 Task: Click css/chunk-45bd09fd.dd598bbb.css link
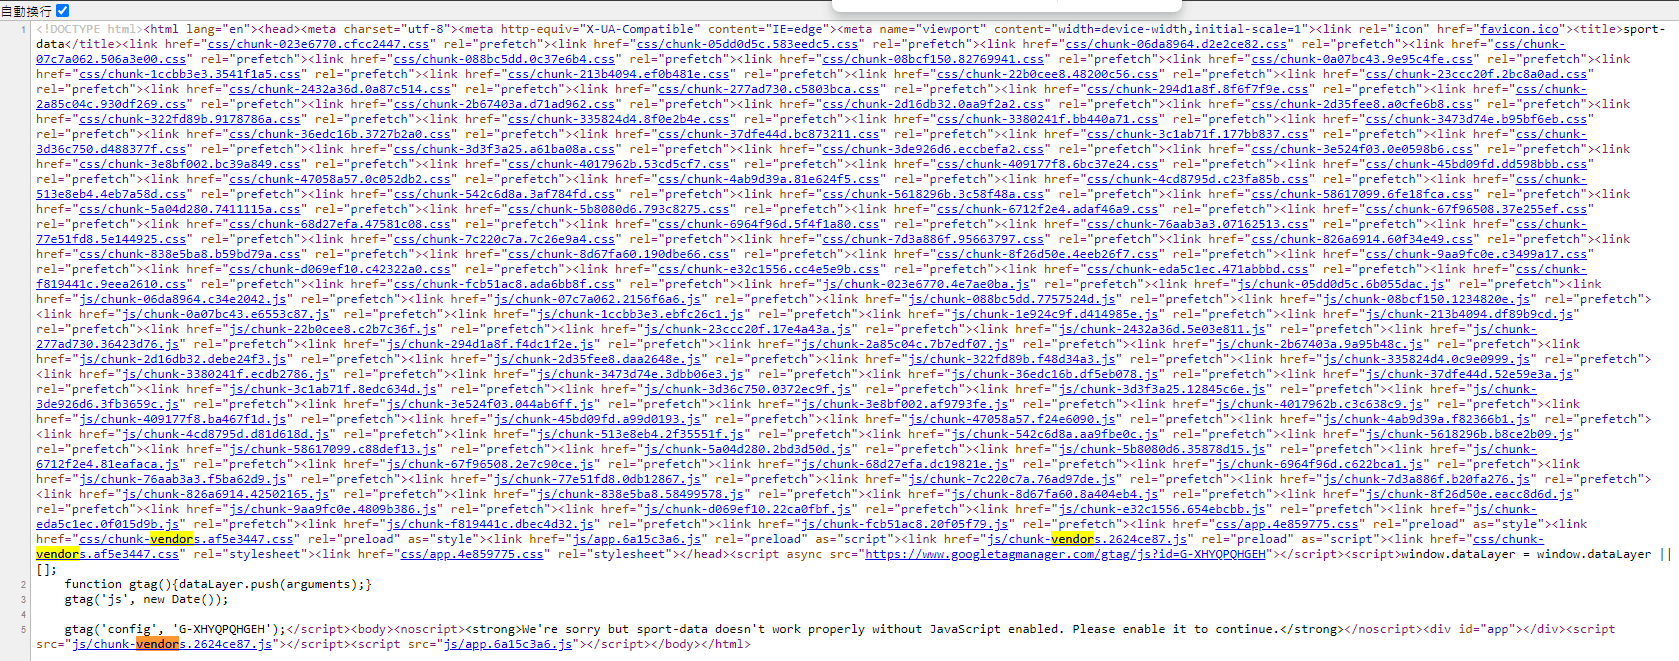pyautogui.click(x=1477, y=164)
